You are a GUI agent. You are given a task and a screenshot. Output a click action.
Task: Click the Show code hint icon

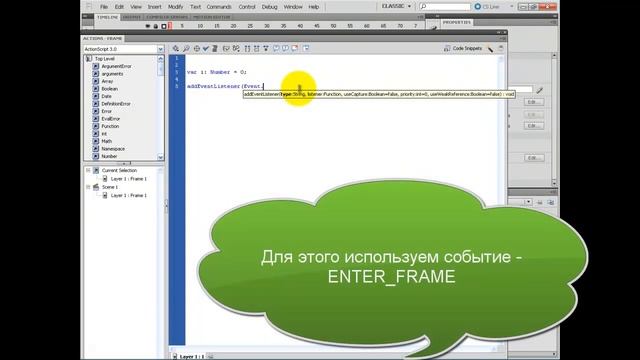(226, 48)
